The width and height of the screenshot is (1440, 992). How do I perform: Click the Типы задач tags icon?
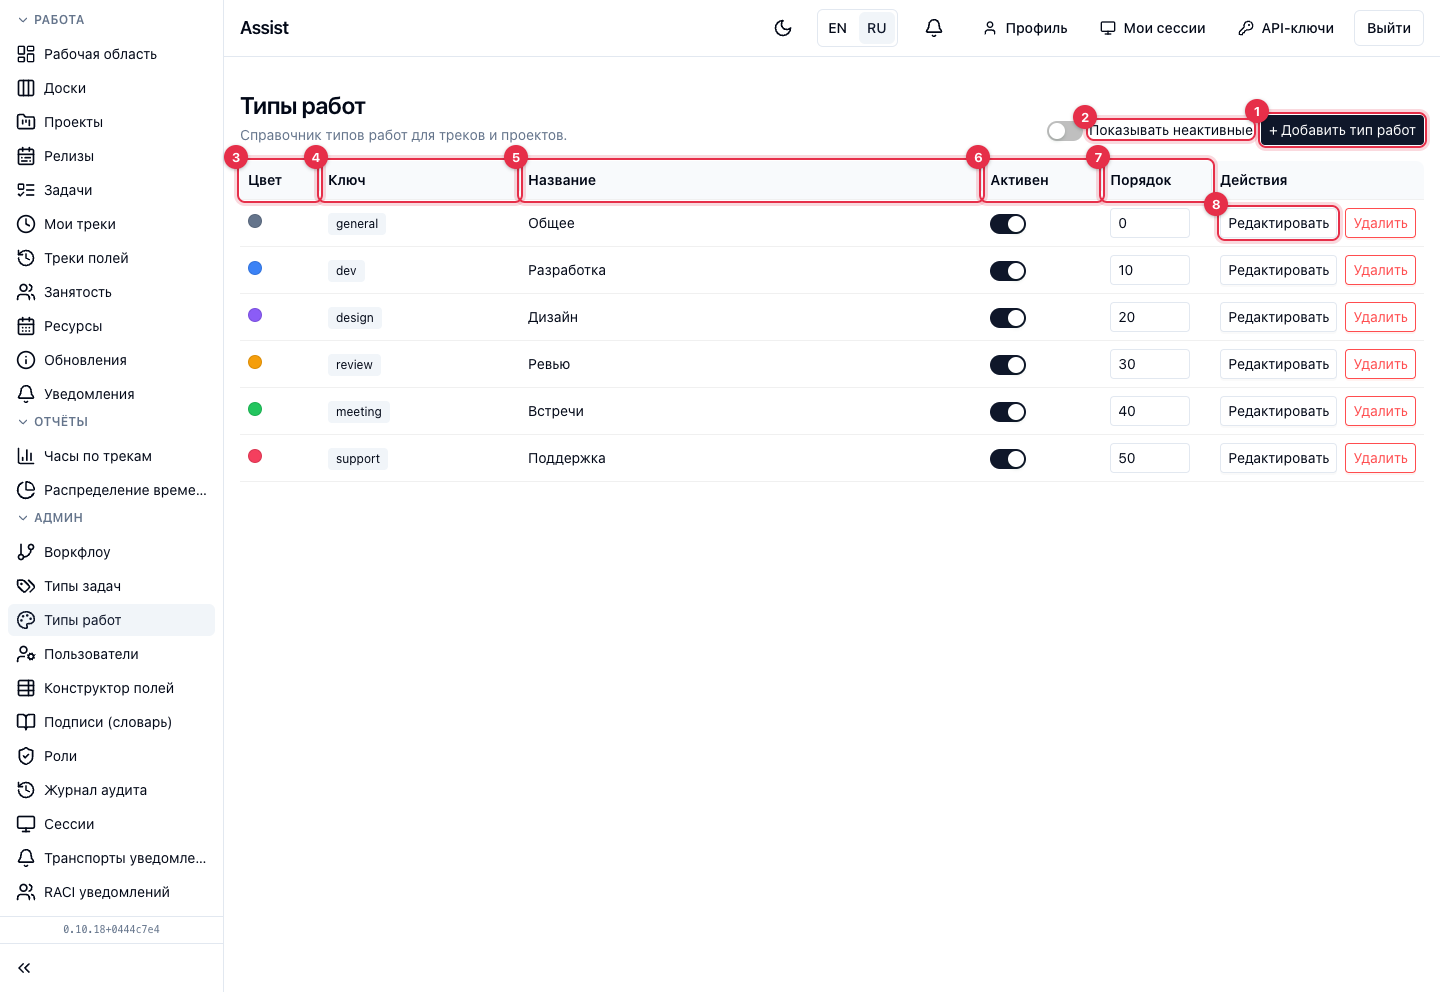pos(26,586)
